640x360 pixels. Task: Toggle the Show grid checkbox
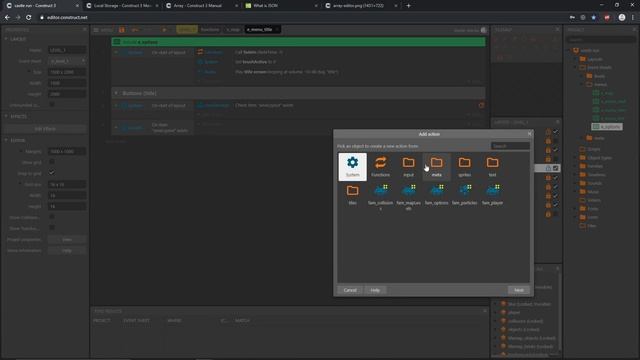click(x=52, y=162)
